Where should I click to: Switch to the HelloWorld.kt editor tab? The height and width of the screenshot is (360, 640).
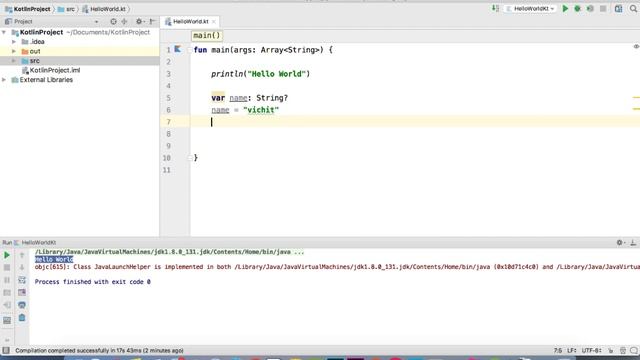click(x=190, y=22)
